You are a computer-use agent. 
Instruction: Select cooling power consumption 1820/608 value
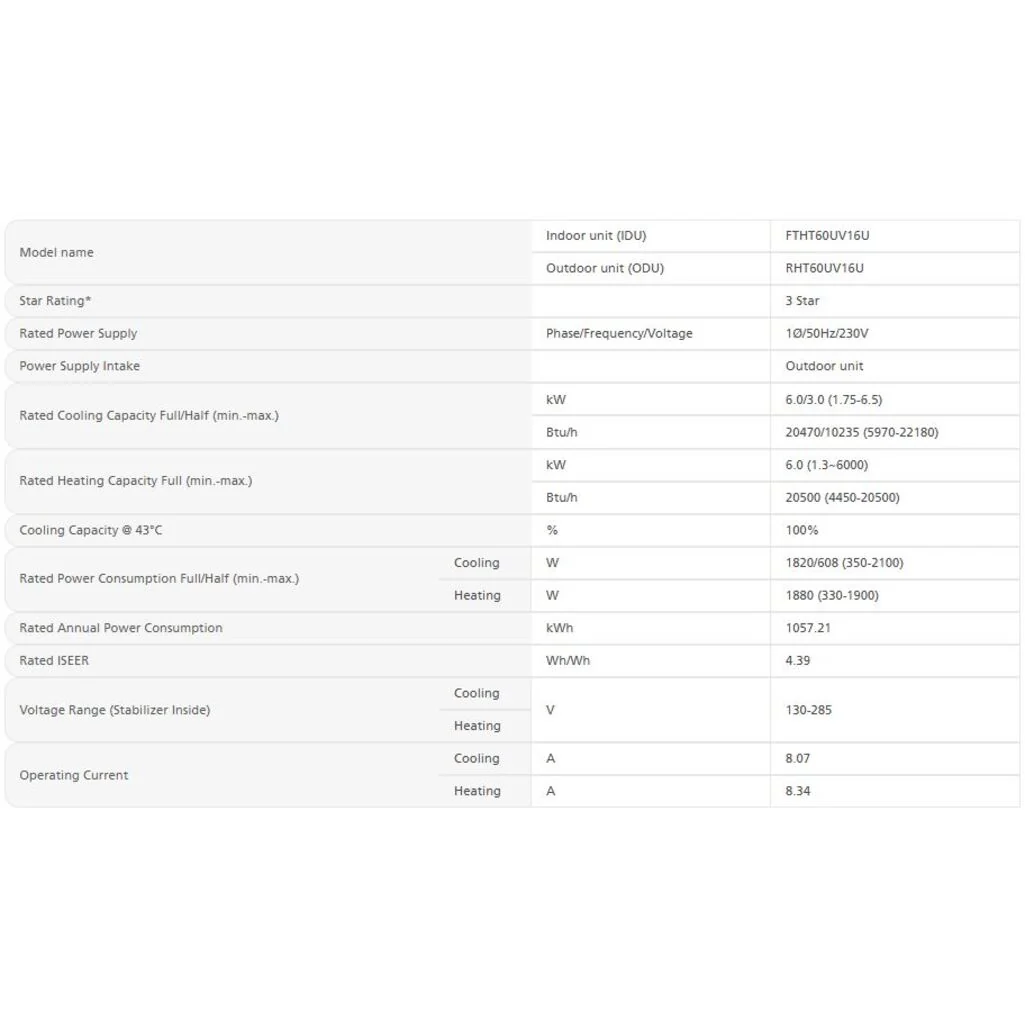(x=844, y=563)
